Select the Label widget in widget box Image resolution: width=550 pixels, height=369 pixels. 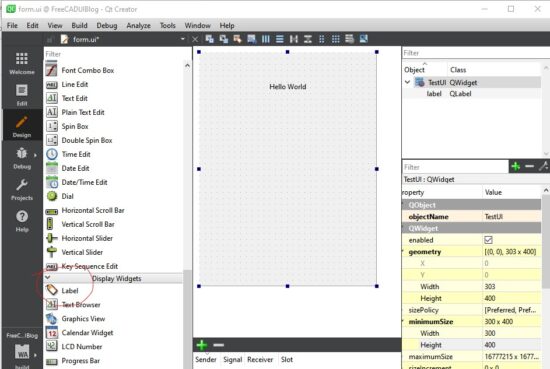point(70,290)
